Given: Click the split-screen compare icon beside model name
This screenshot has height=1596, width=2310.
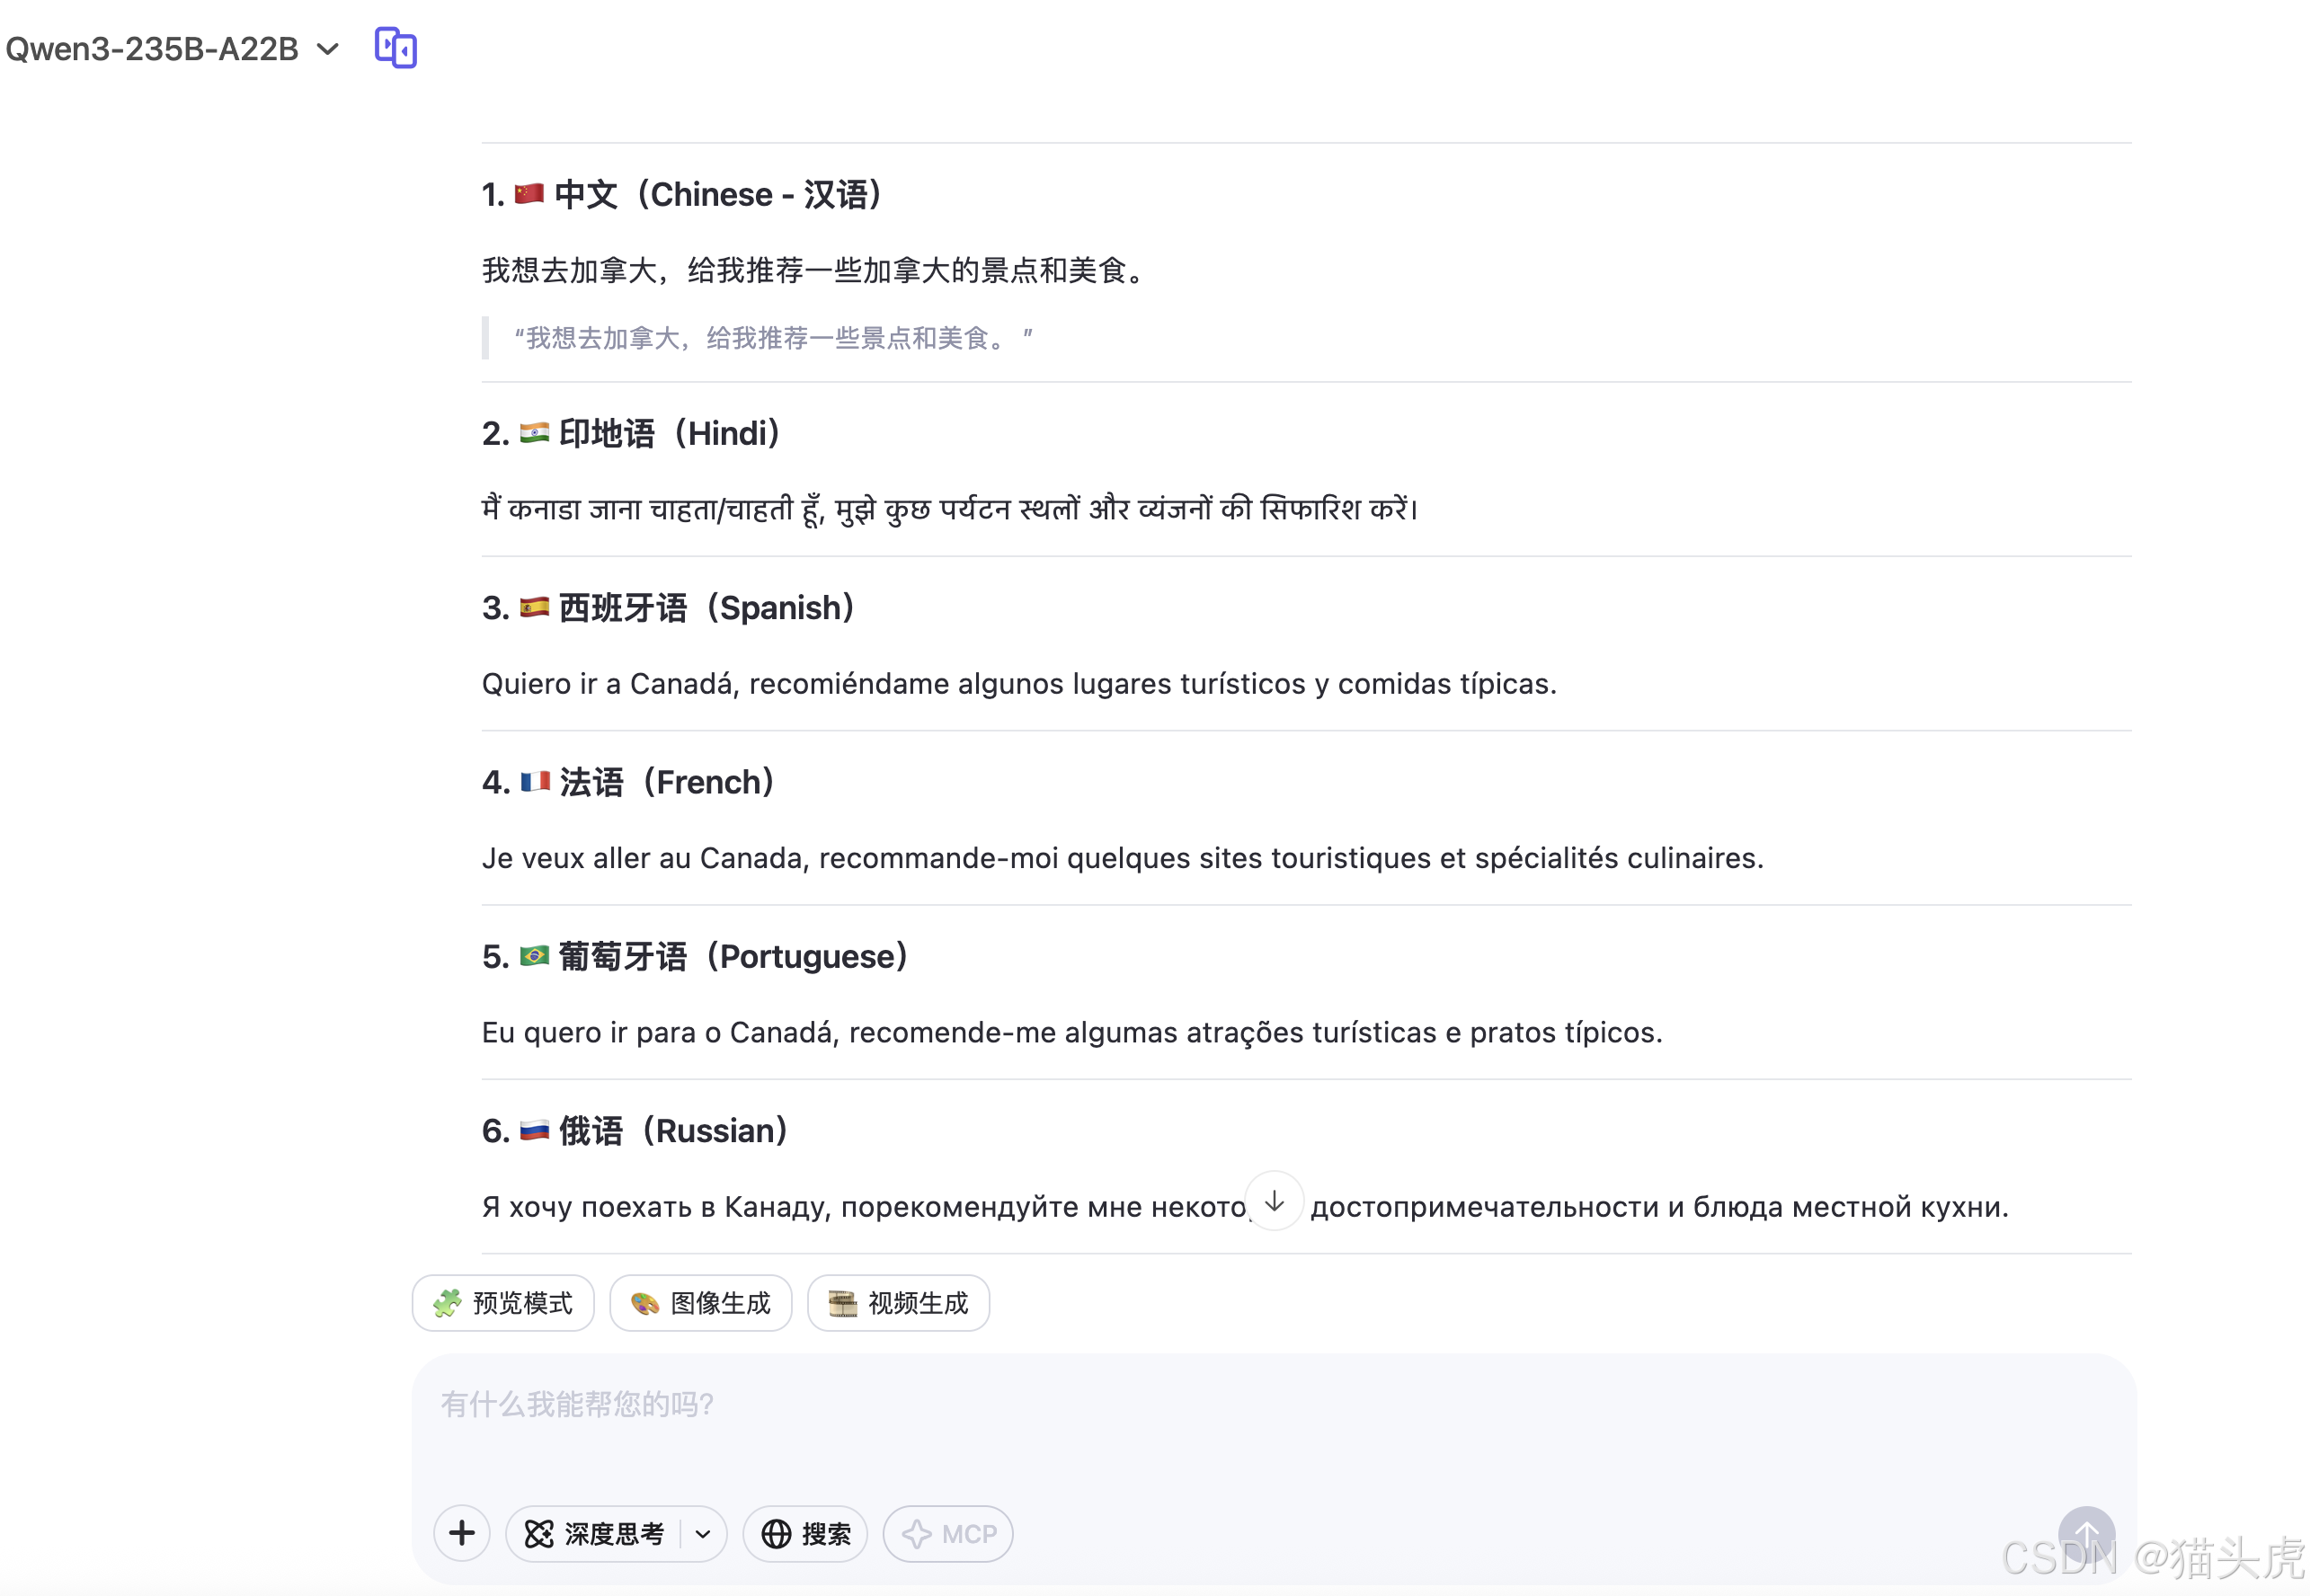Looking at the screenshot, I should coord(395,48).
